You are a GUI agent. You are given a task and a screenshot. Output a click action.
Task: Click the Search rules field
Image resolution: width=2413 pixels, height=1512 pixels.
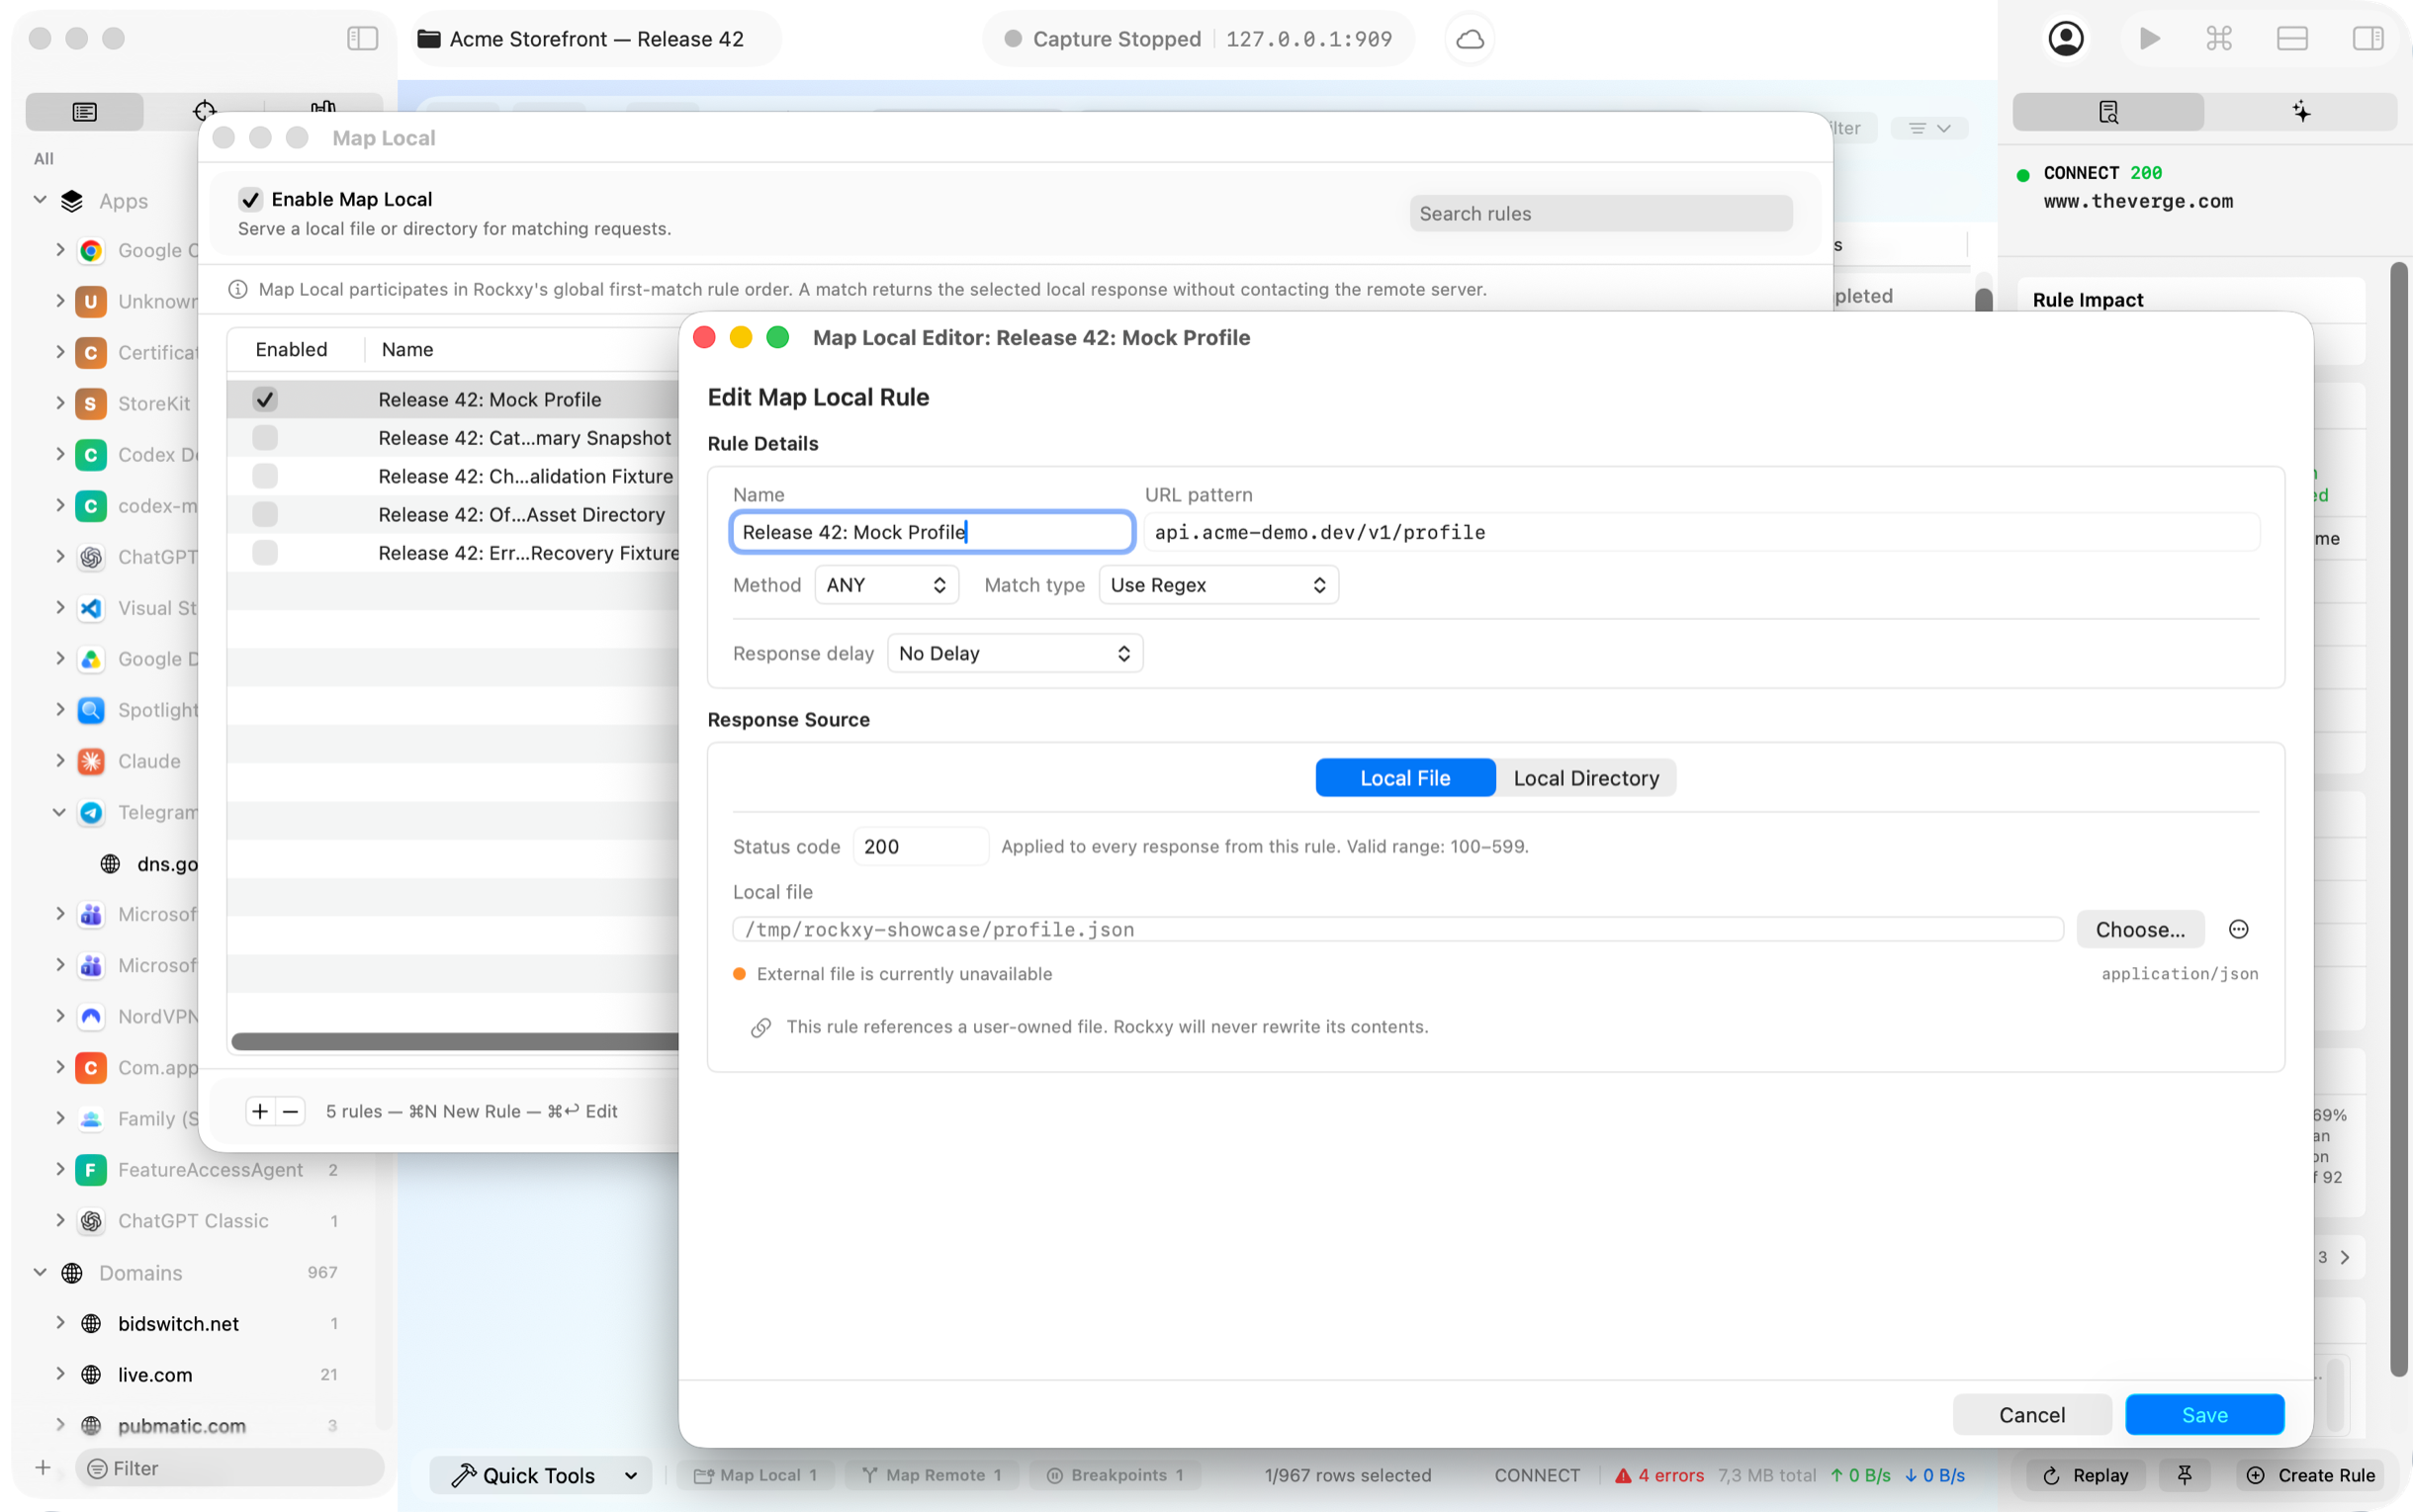click(x=1600, y=213)
